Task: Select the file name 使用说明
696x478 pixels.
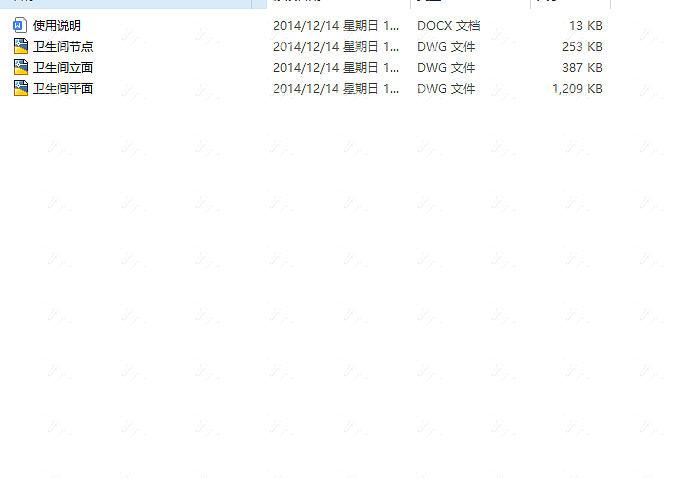Action: pos(57,26)
